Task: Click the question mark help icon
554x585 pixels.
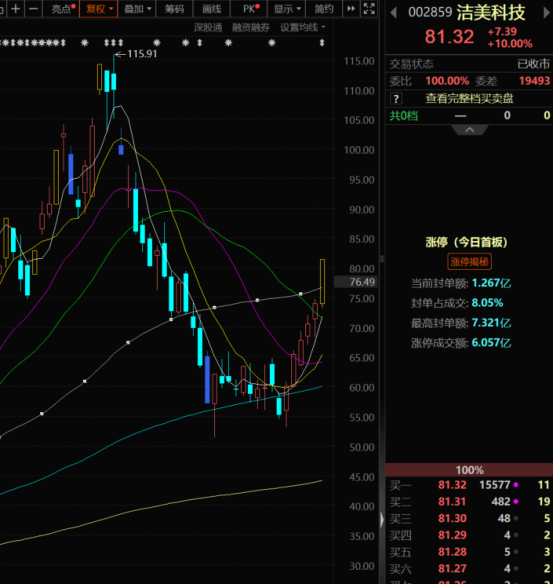Action: (x=396, y=99)
